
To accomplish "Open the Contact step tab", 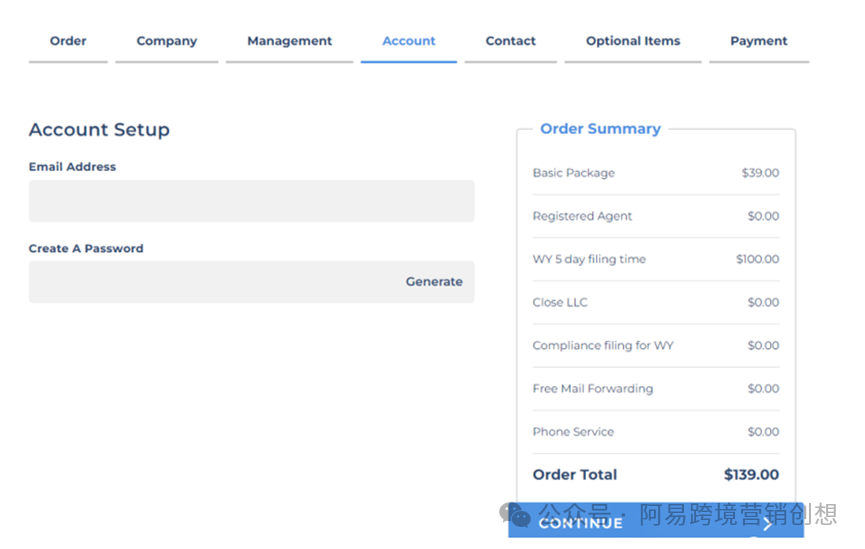I will coord(510,41).
